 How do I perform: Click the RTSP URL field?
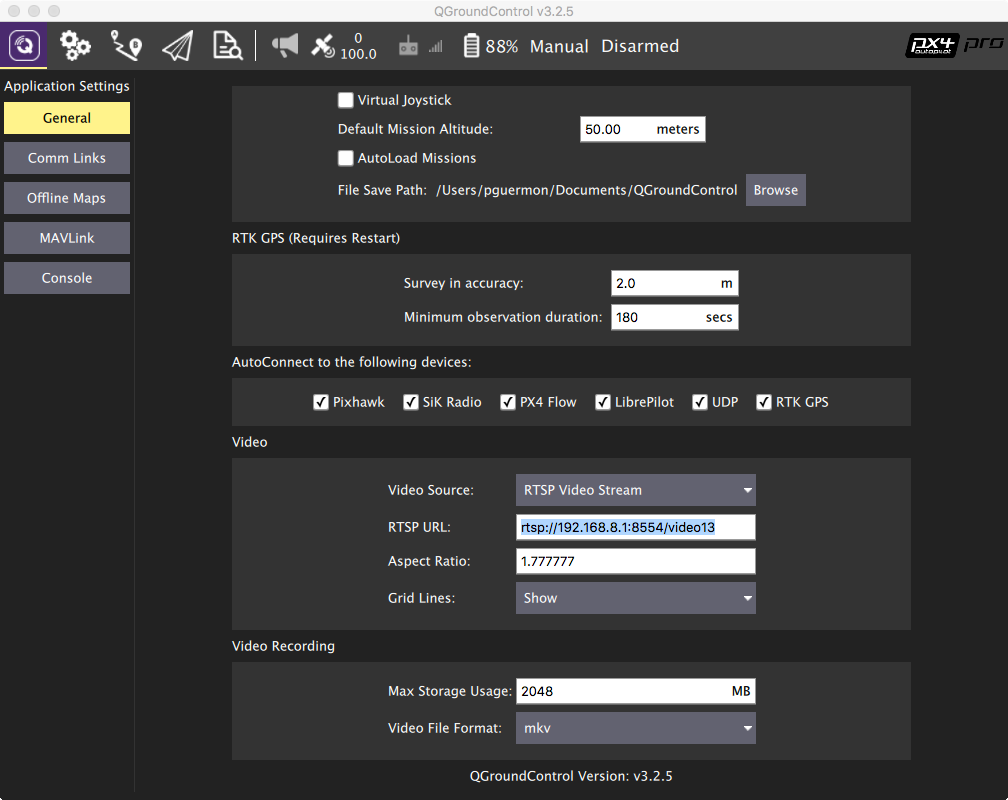coord(636,527)
